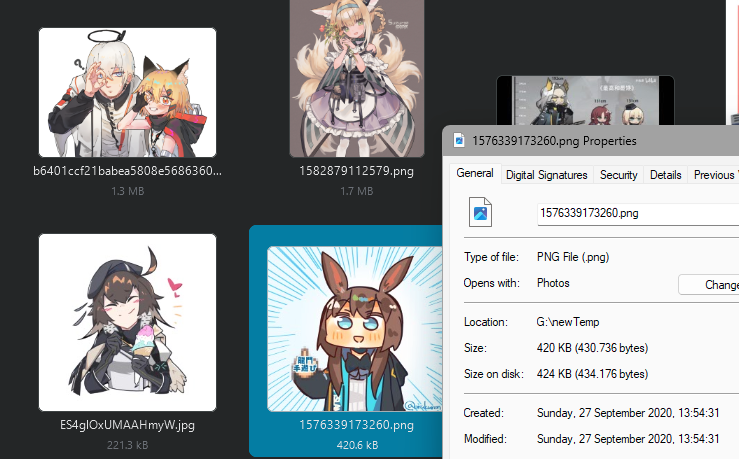Click the Properties window title text

coord(554,141)
